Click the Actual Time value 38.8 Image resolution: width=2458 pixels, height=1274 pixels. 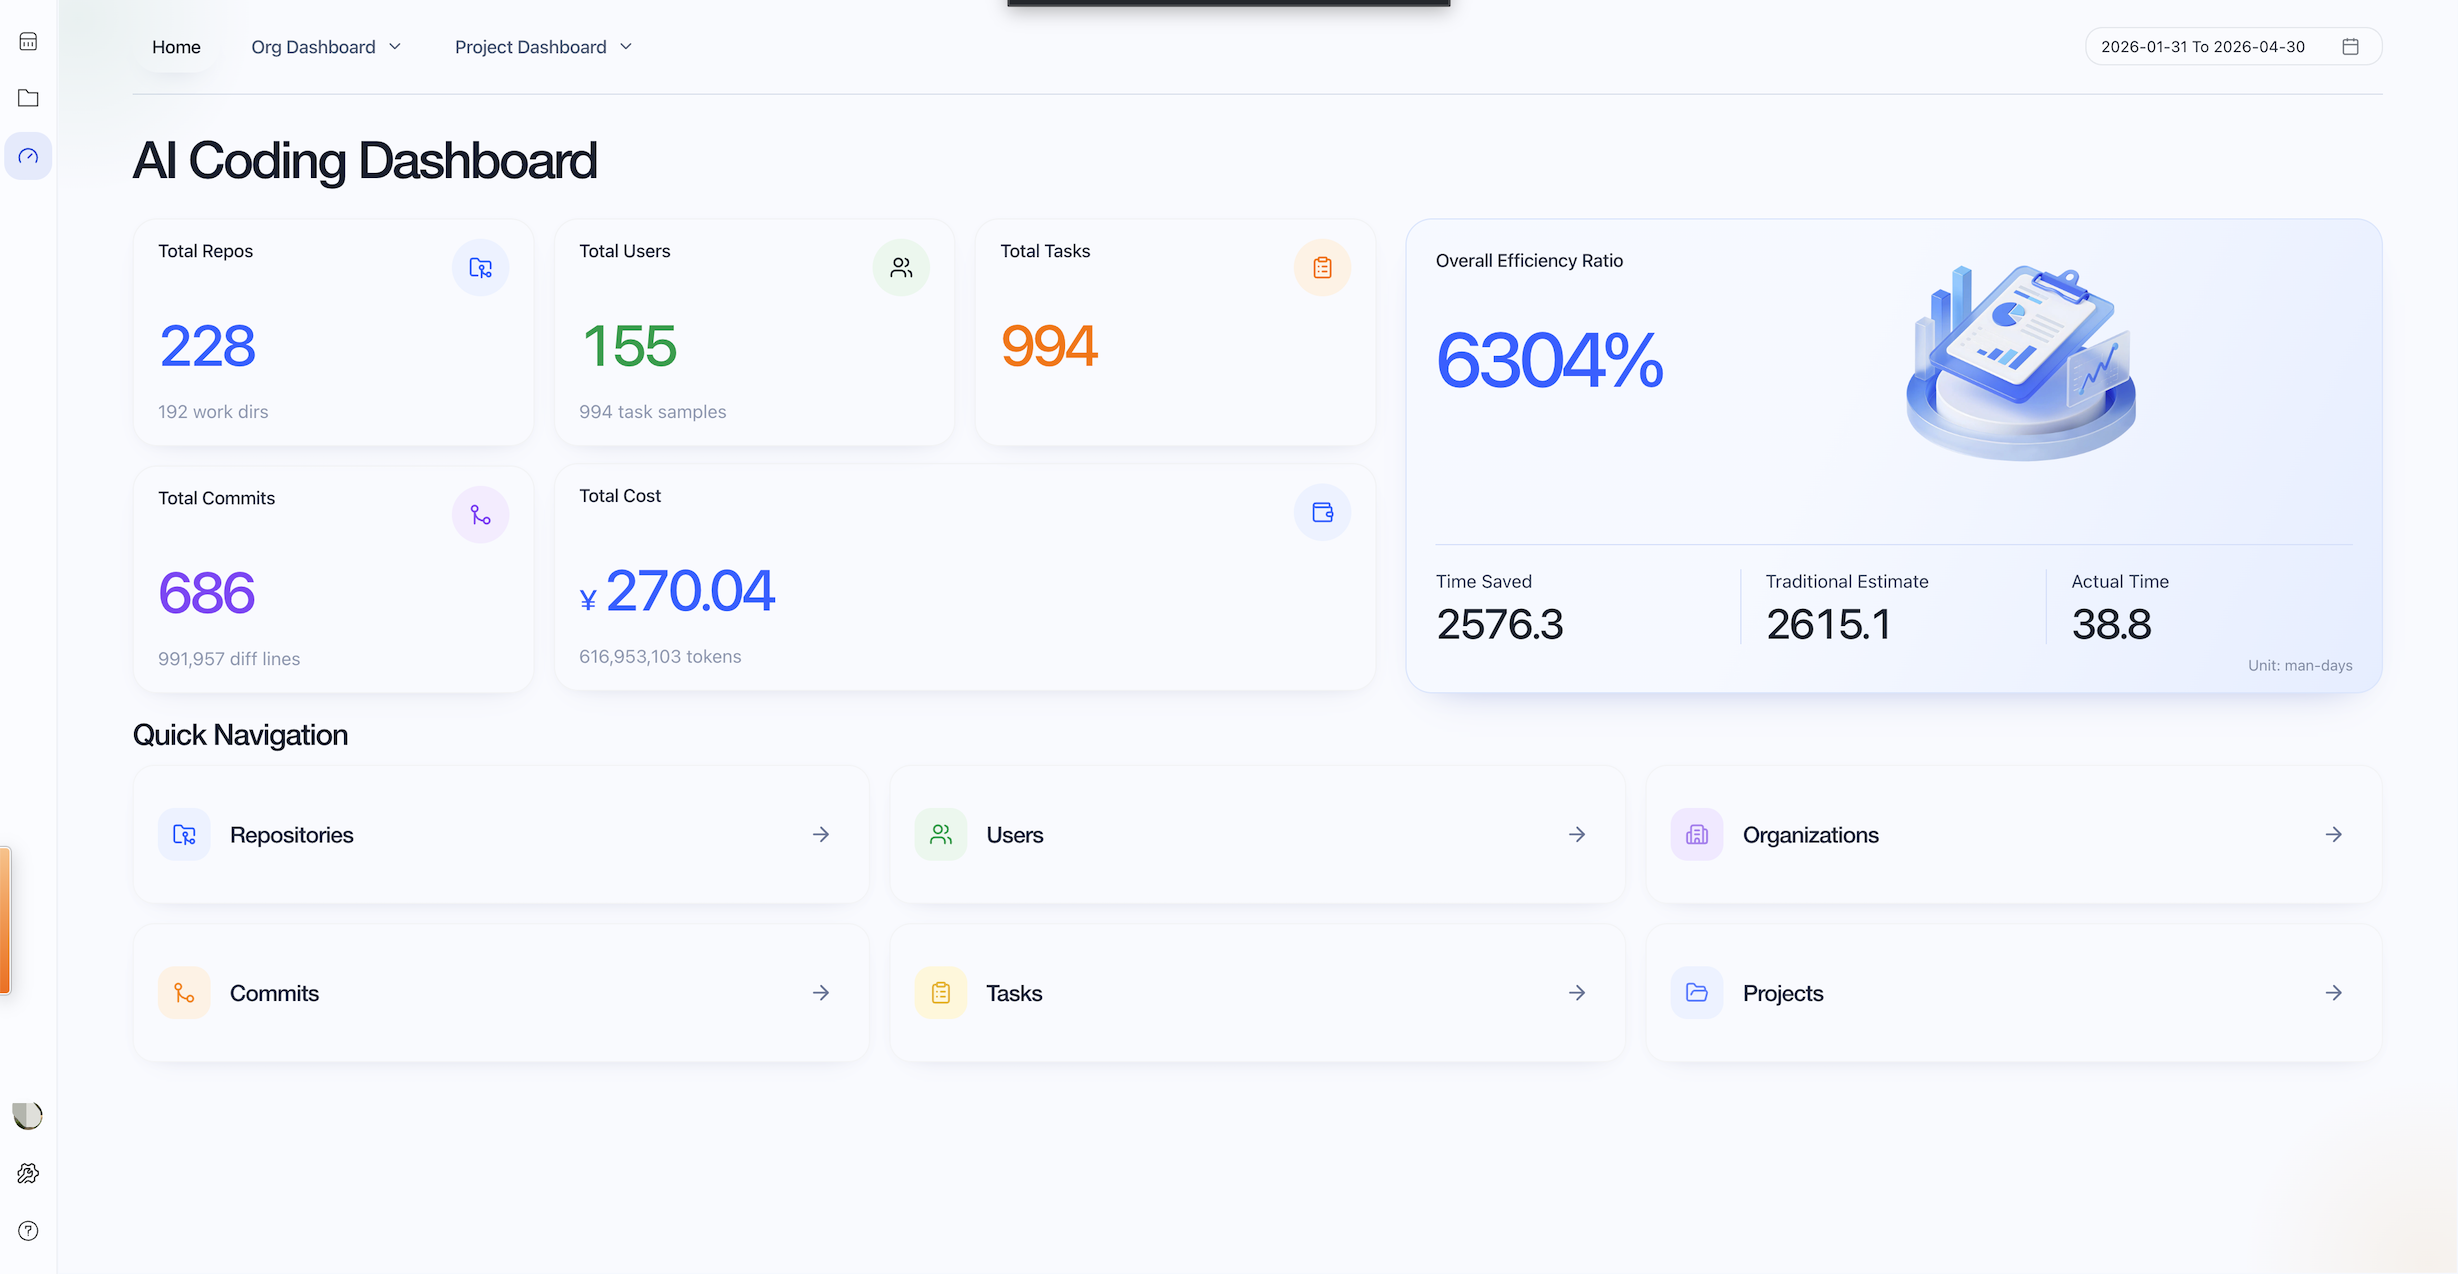point(2112,624)
